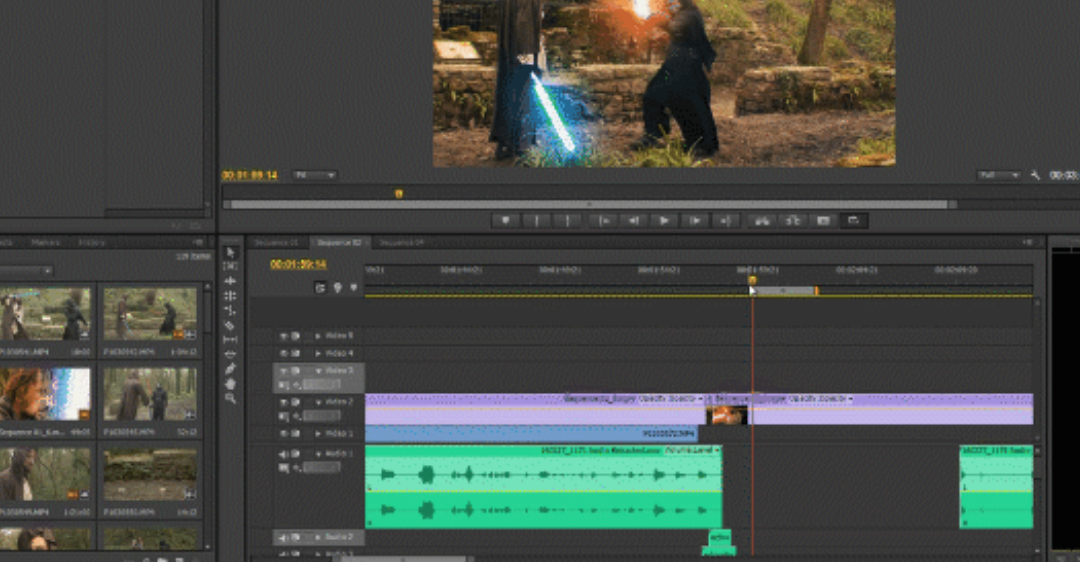1080x562 pixels.
Task: Click the Lift button
Action: (762, 220)
